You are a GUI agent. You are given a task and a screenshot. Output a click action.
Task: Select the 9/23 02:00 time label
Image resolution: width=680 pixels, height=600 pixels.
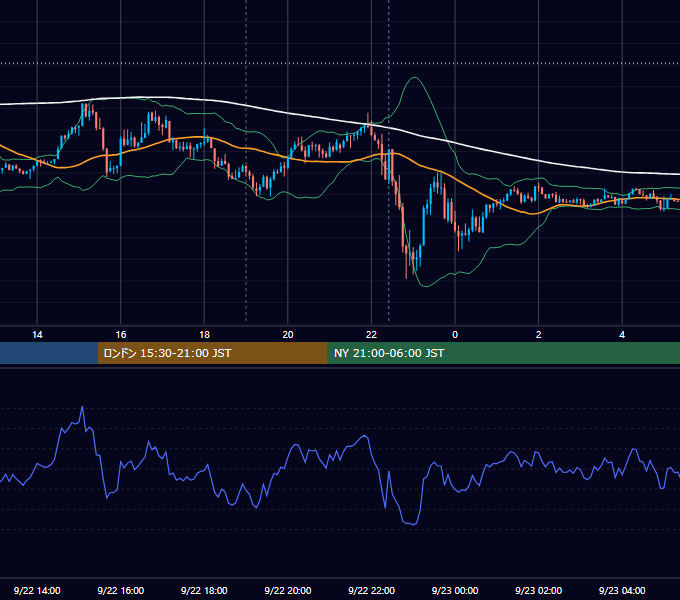click(x=538, y=590)
